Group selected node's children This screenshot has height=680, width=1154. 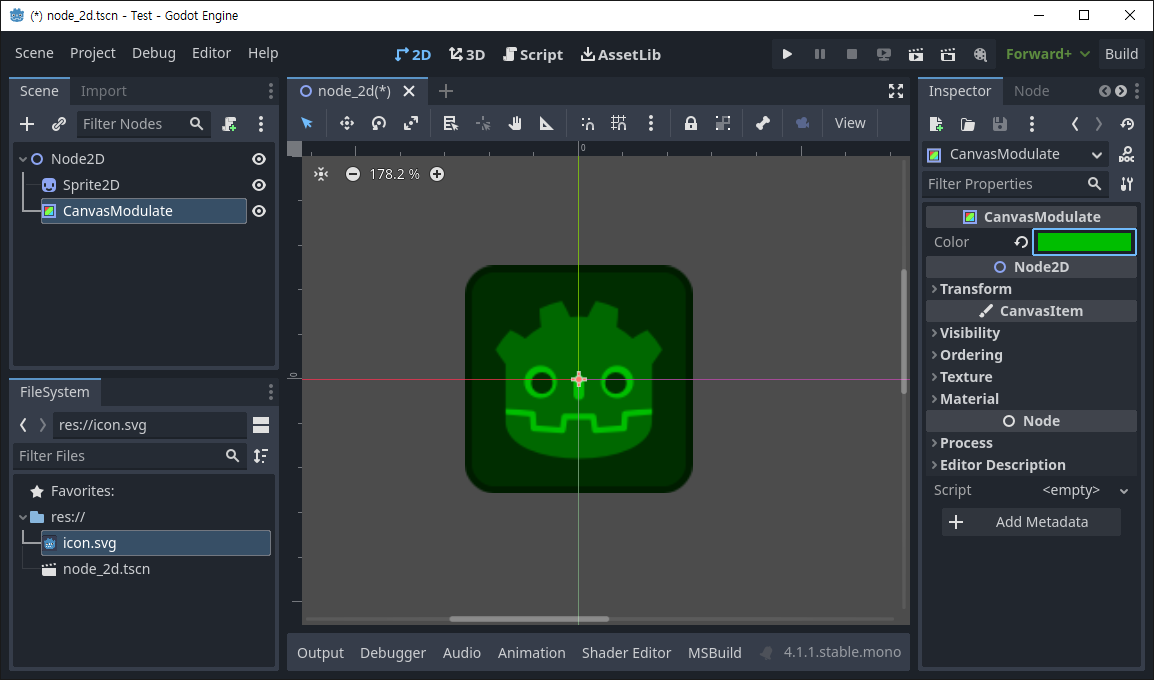(723, 123)
